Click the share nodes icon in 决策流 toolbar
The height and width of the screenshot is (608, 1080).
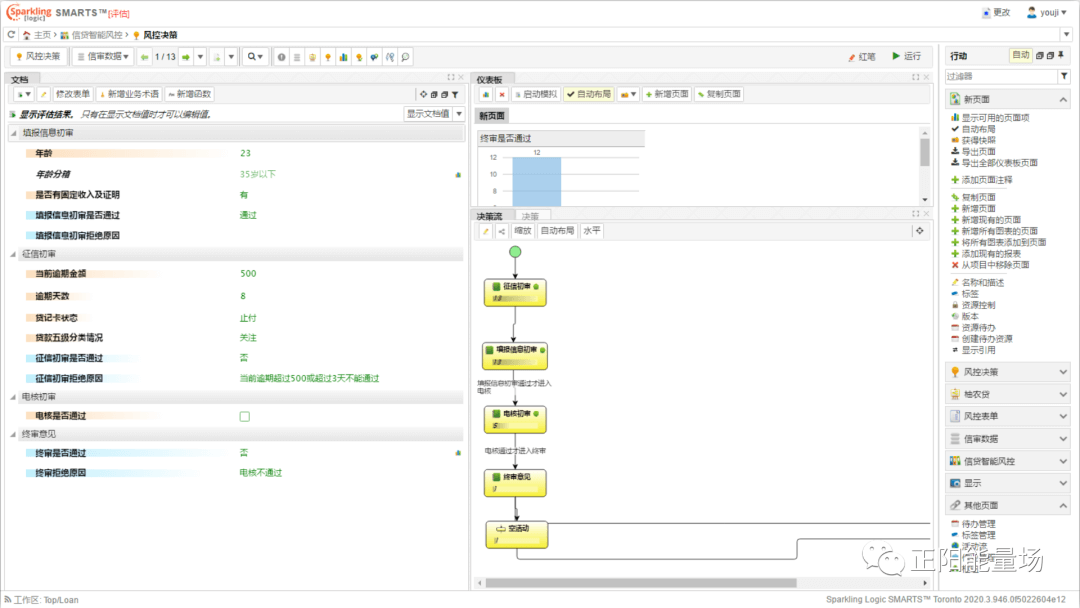pos(501,231)
